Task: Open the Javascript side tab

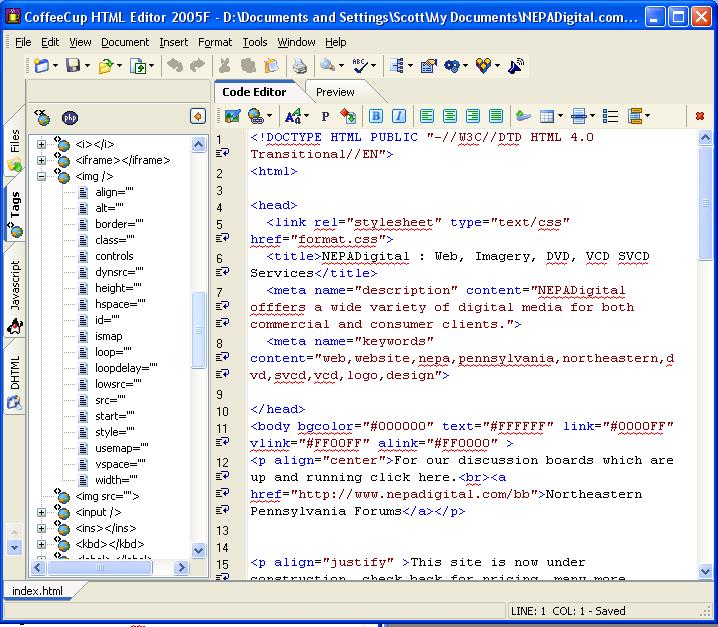Action: (15, 298)
